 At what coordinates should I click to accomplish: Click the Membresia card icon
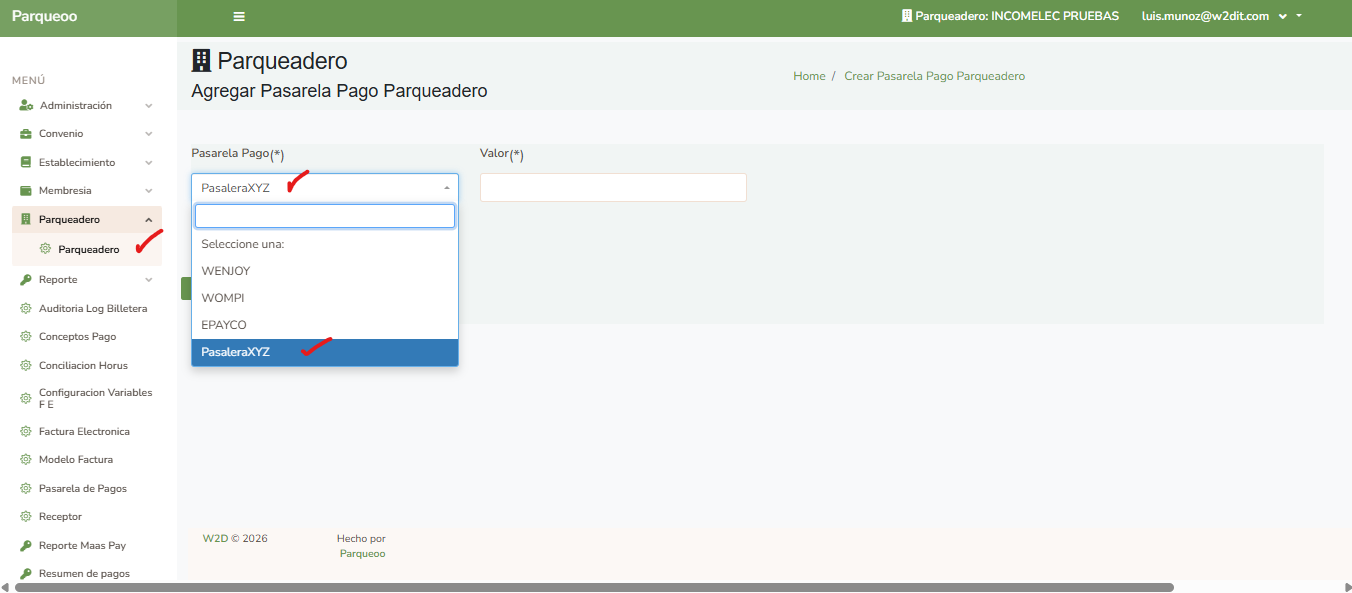pos(27,191)
